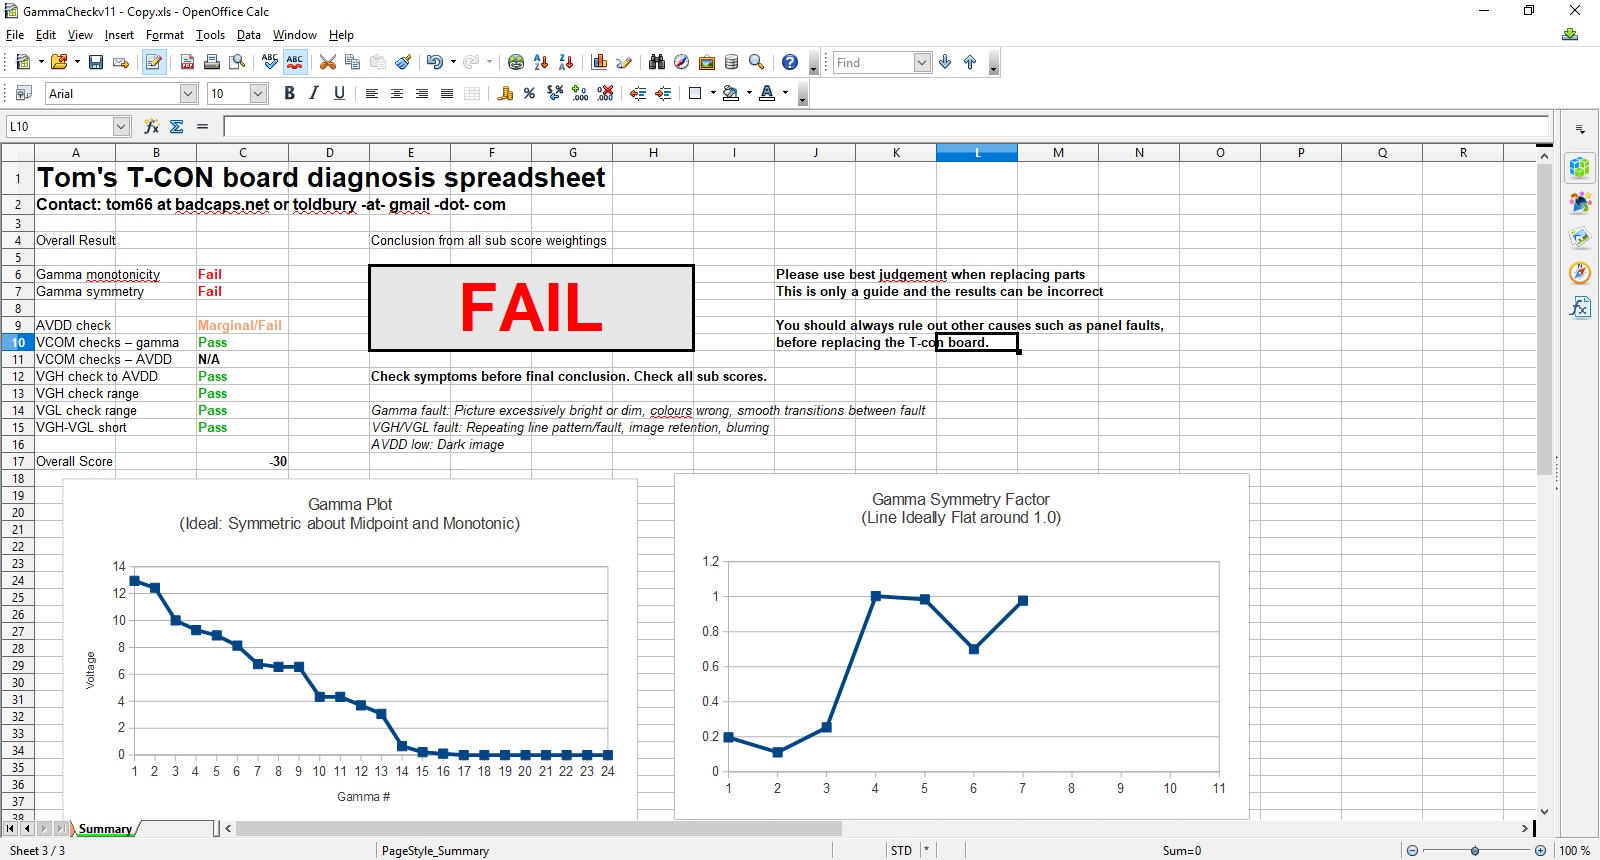Click the vertical scrollbar thumb
The height and width of the screenshot is (860, 1600).
coord(1544,320)
